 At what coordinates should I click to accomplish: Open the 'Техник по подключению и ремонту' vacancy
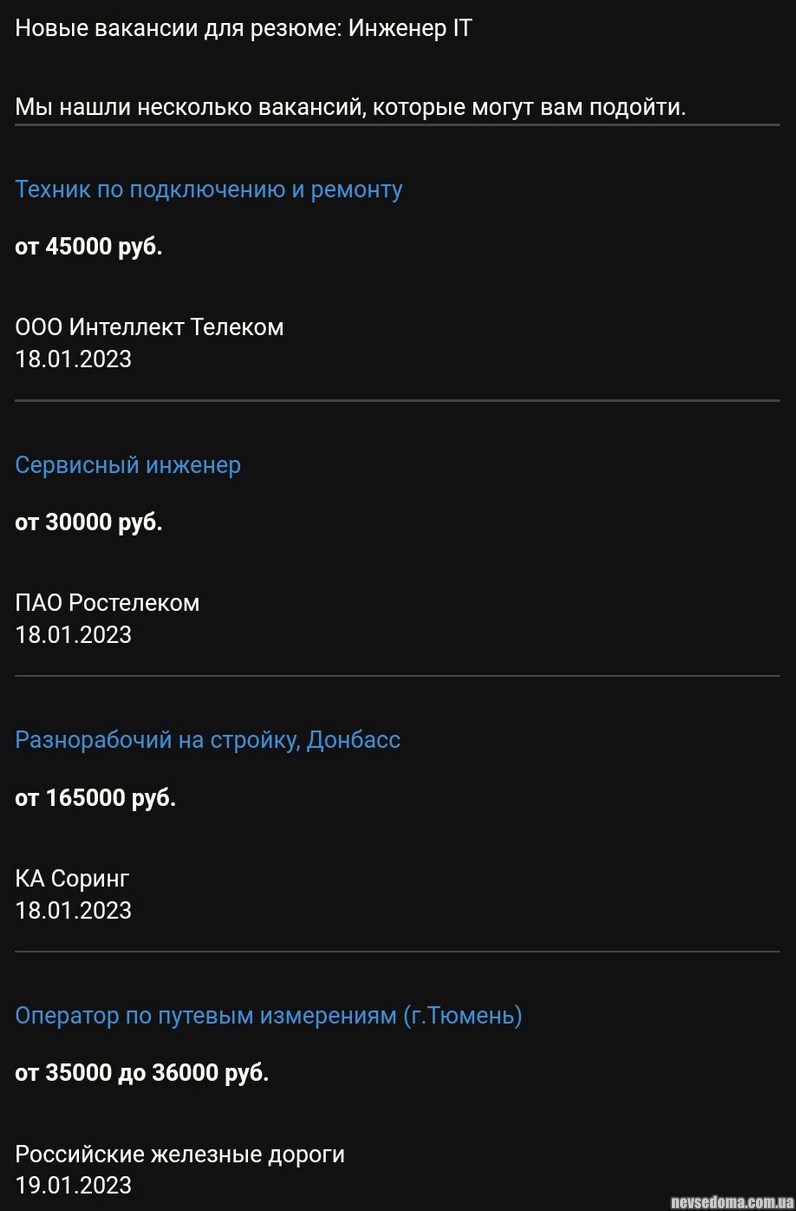[x=208, y=190]
